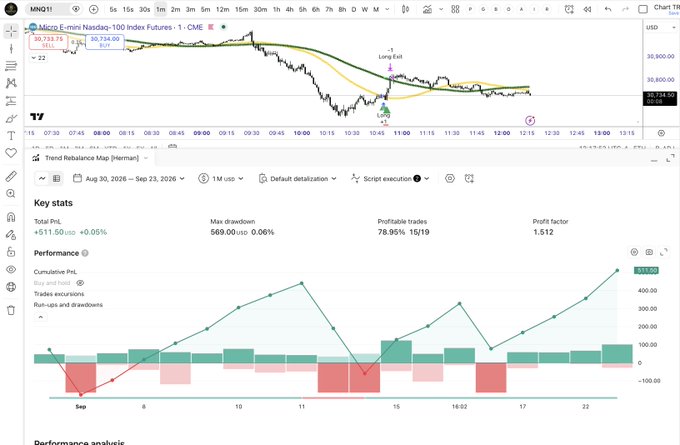Open the Performance info help icon
Screen dimensions: 680x445
click(85, 253)
